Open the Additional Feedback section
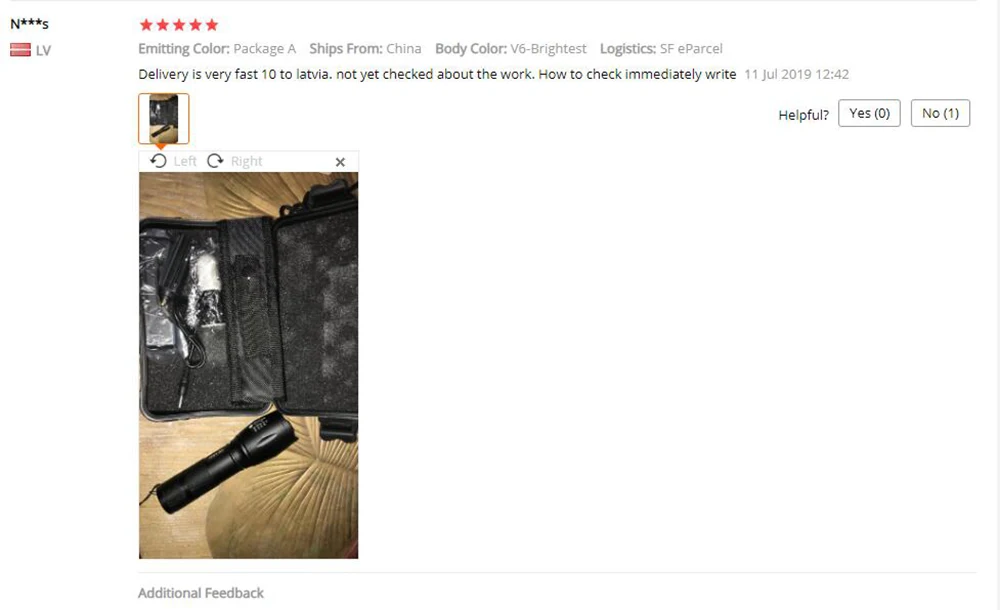Image resolution: width=1000 pixels, height=610 pixels. (x=201, y=593)
